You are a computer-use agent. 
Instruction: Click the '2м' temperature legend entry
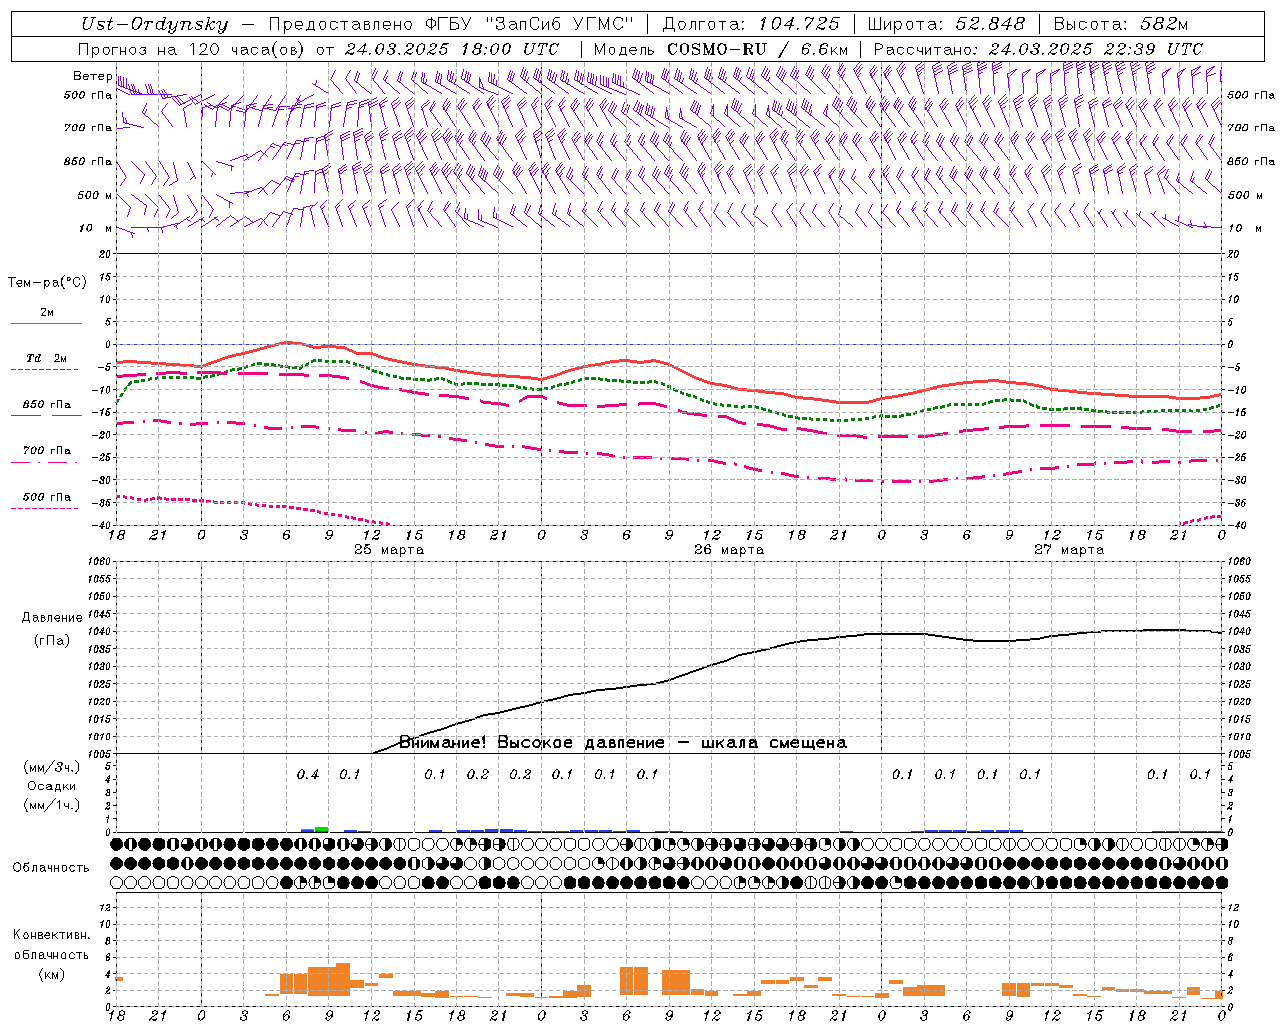point(47,313)
